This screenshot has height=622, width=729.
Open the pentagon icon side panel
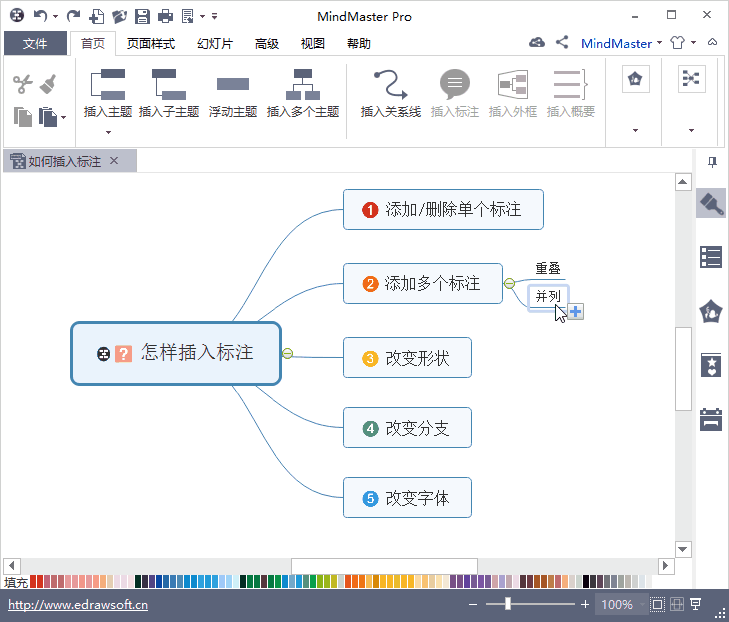(x=711, y=311)
